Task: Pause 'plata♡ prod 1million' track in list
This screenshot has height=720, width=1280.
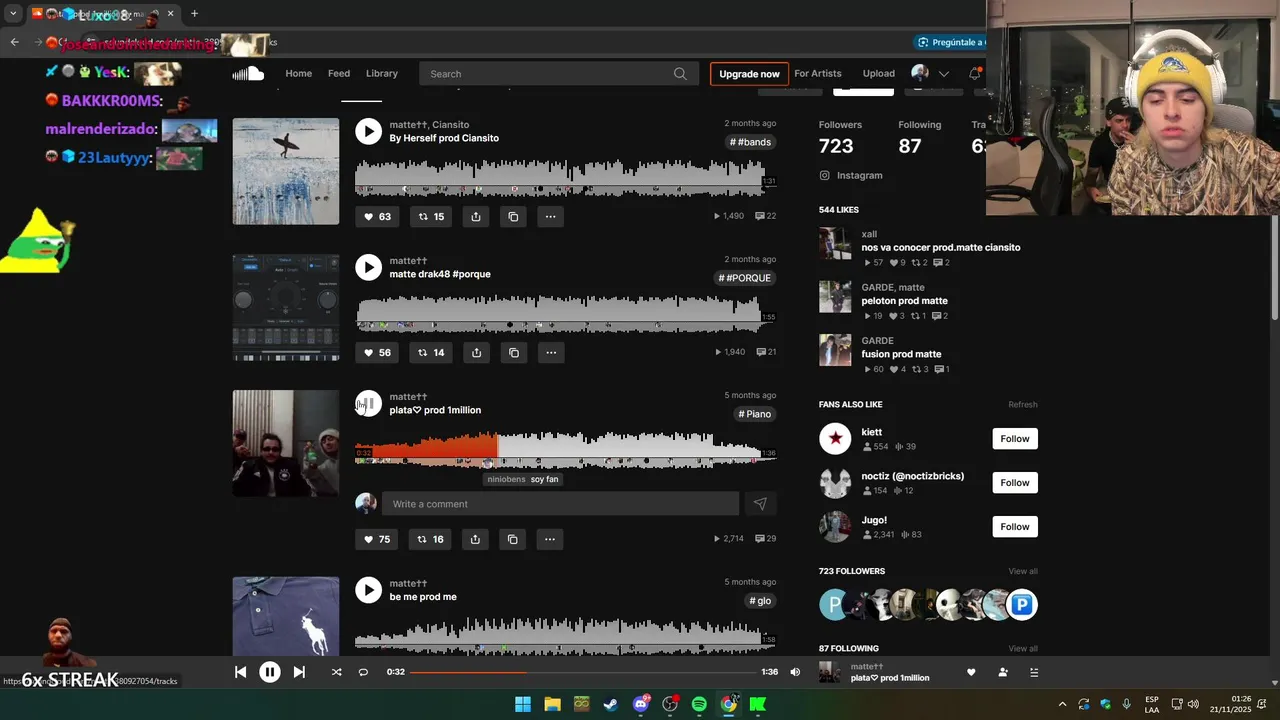Action: pyautogui.click(x=369, y=403)
